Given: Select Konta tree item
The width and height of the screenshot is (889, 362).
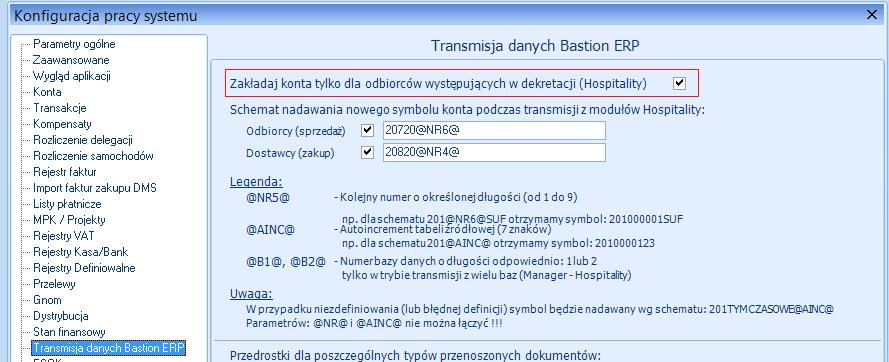Looking at the screenshot, I should pos(47,92).
